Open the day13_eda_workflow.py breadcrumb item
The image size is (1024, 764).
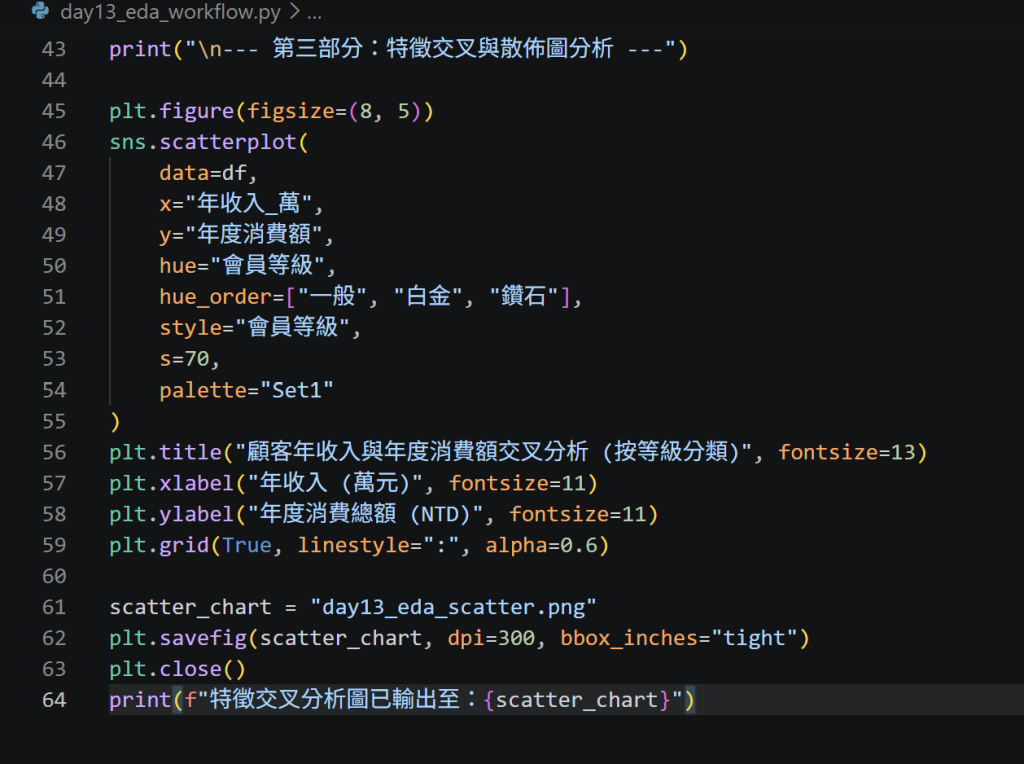coord(170,12)
